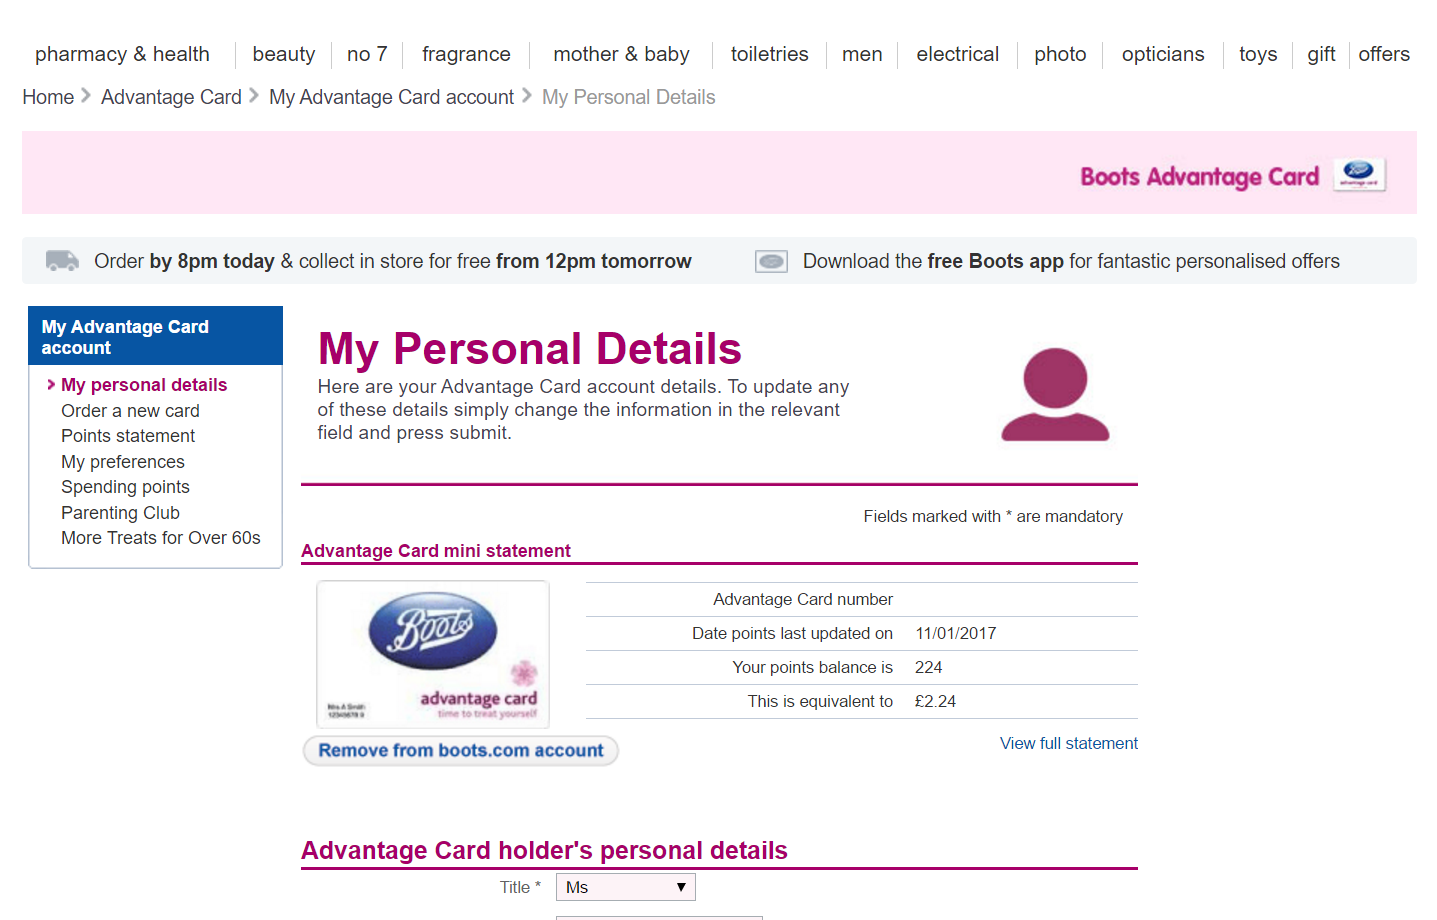Click Remove from boots.com account
The width and height of the screenshot is (1437, 920).
(459, 750)
